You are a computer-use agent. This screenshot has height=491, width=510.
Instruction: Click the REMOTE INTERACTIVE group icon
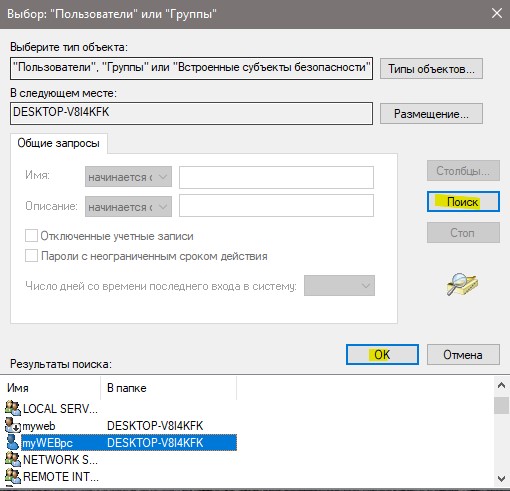13,477
